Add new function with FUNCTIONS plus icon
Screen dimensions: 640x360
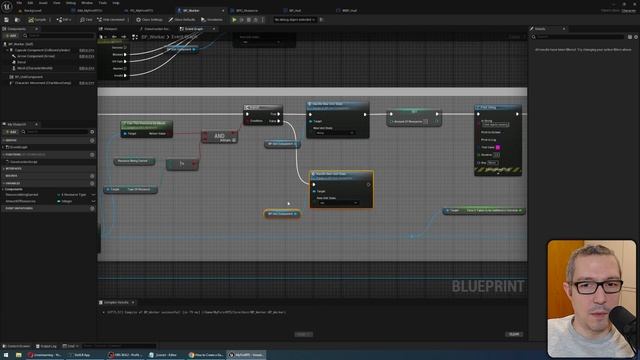[x=92, y=155]
